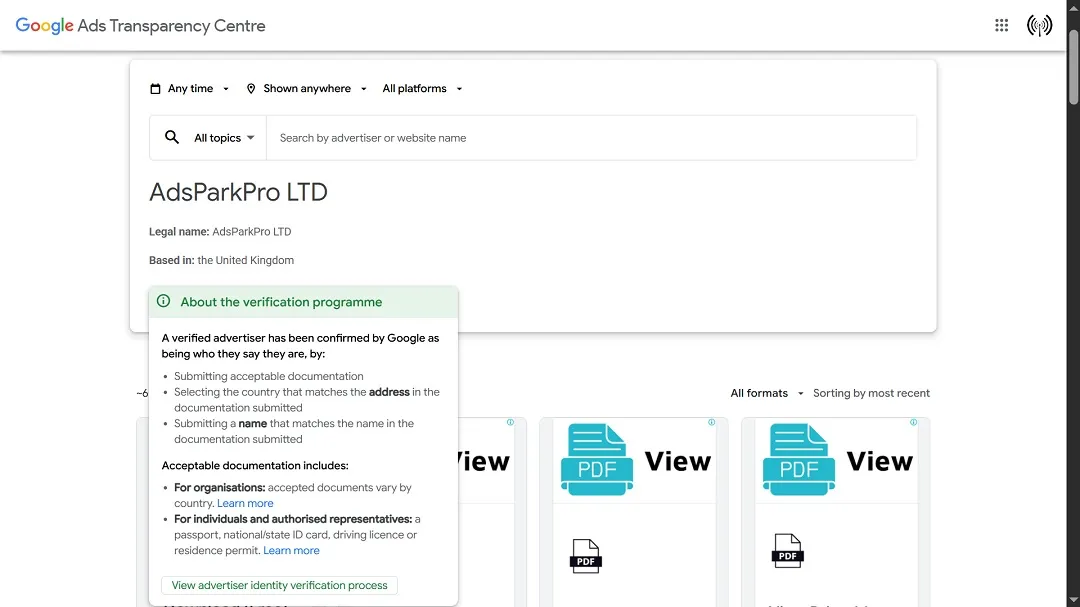Click Legal name: AdsParkPro LTD text
This screenshot has height=607, width=1080.
[220, 232]
